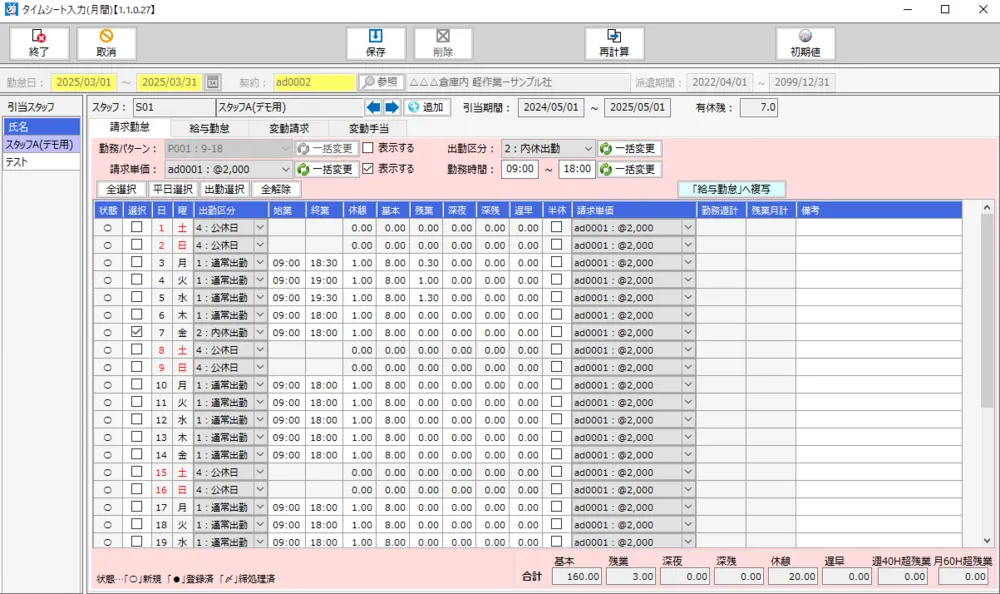Viewport: 1000px width, 594px height.
Task: Check the 選択 box for day 1
Action: tap(136, 226)
